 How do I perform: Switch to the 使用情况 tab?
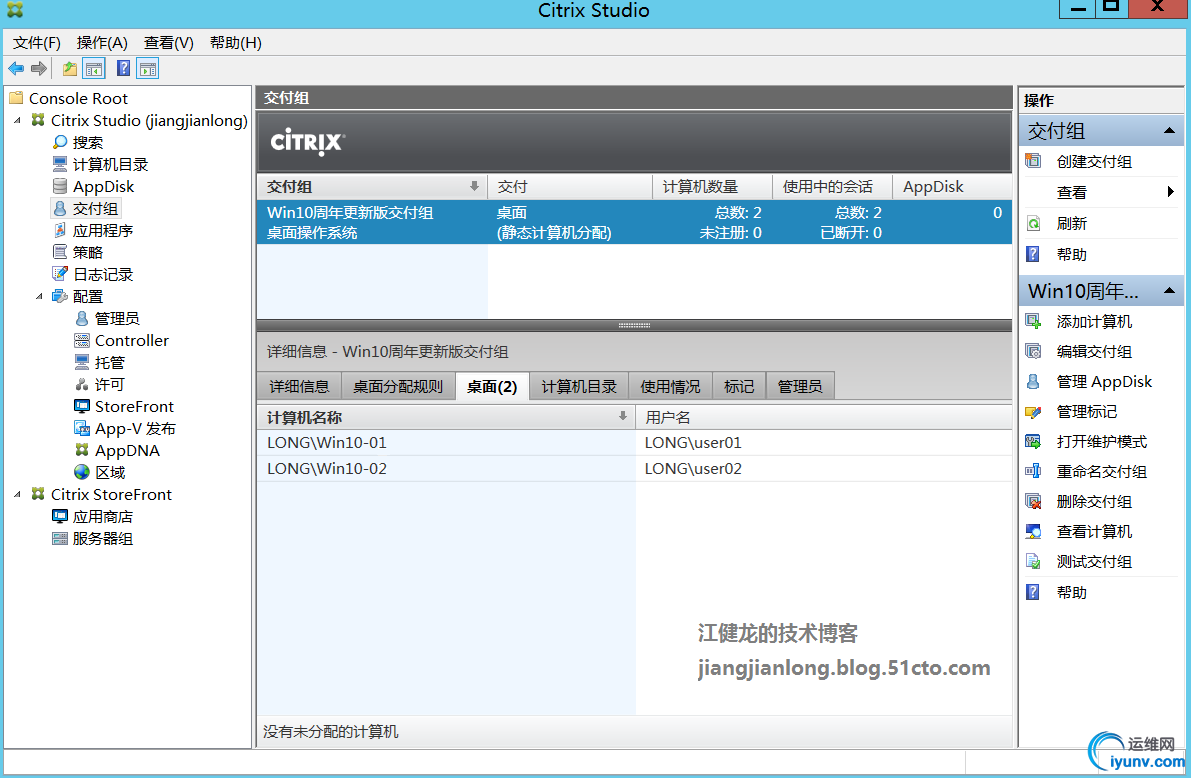click(x=670, y=387)
